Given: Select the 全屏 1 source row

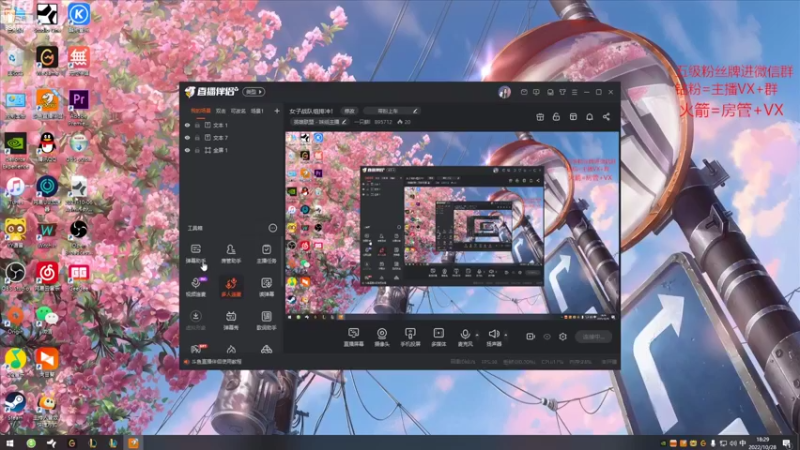Looking at the screenshot, I should (232, 151).
